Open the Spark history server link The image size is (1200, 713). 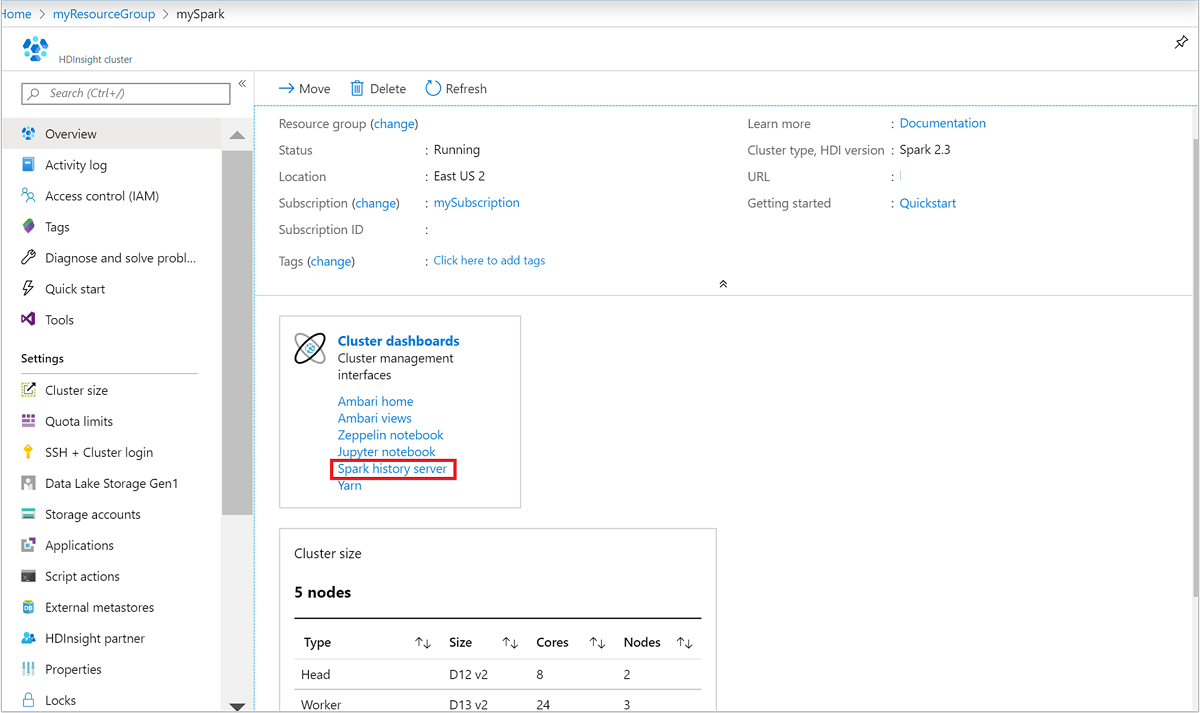pos(392,468)
